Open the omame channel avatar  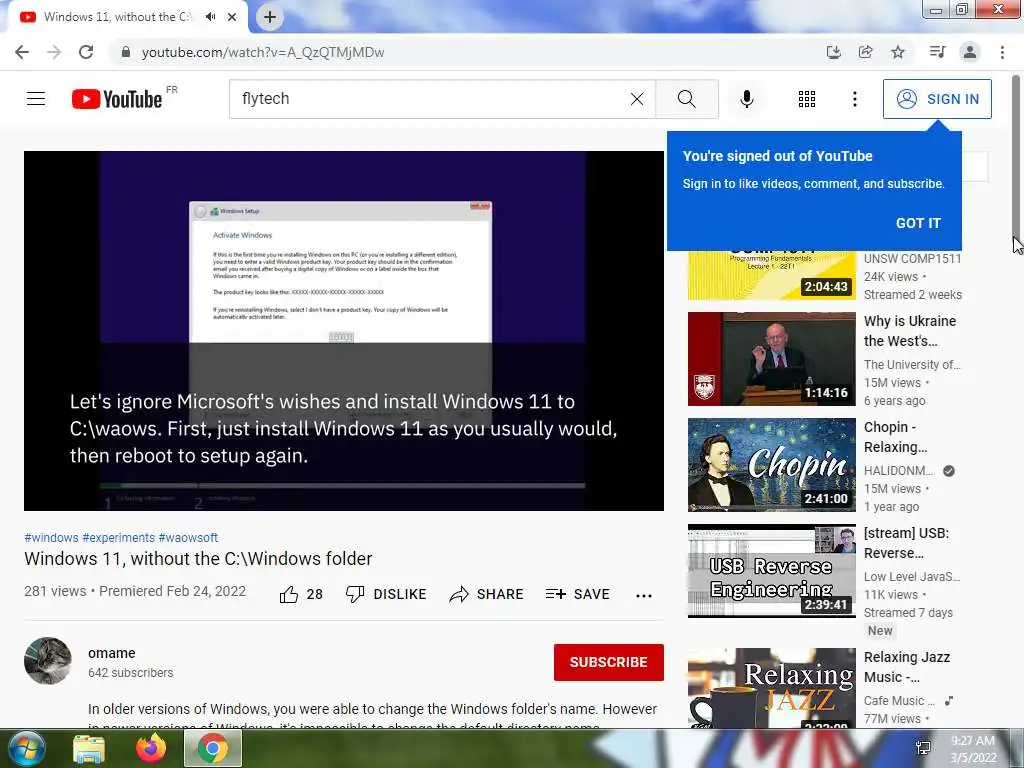click(48, 661)
